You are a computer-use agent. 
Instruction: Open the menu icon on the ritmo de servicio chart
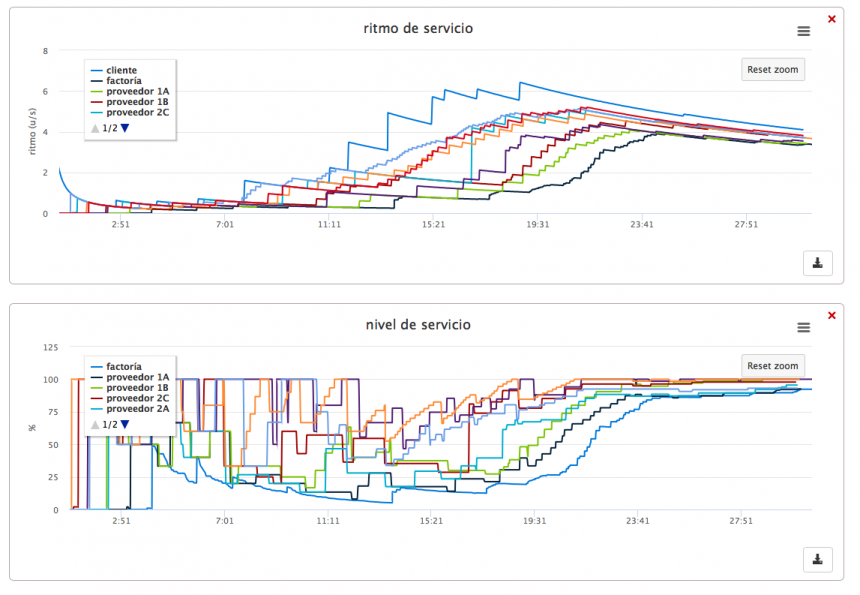coord(803,31)
